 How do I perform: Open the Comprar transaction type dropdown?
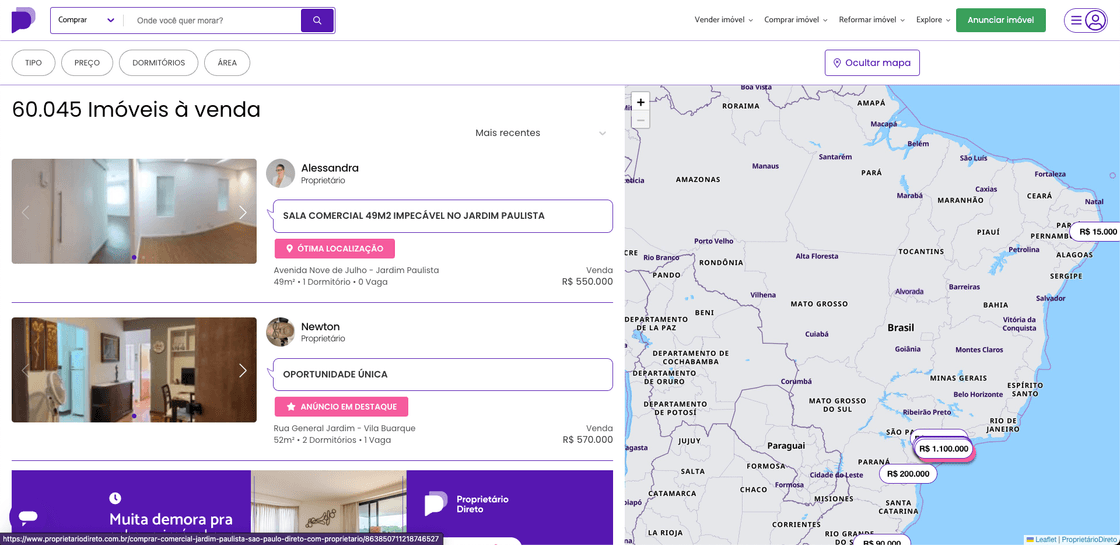[x=86, y=21]
